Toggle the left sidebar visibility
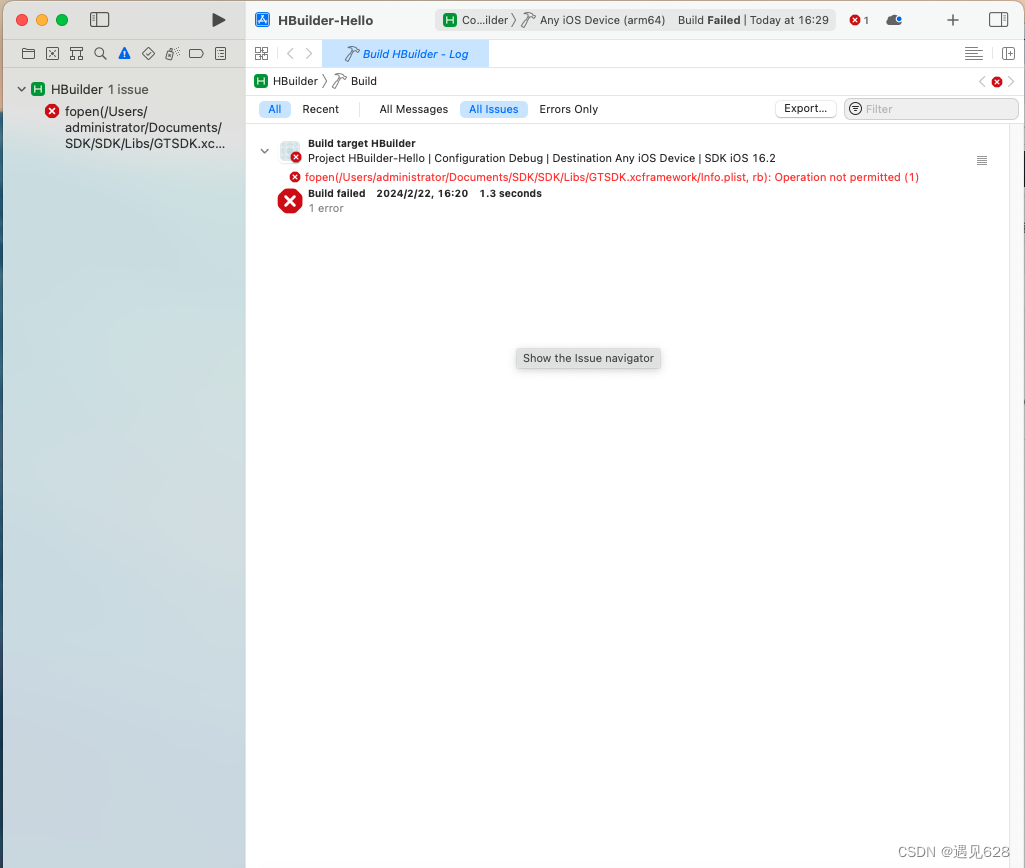This screenshot has width=1025, height=868. pyautogui.click(x=99, y=19)
